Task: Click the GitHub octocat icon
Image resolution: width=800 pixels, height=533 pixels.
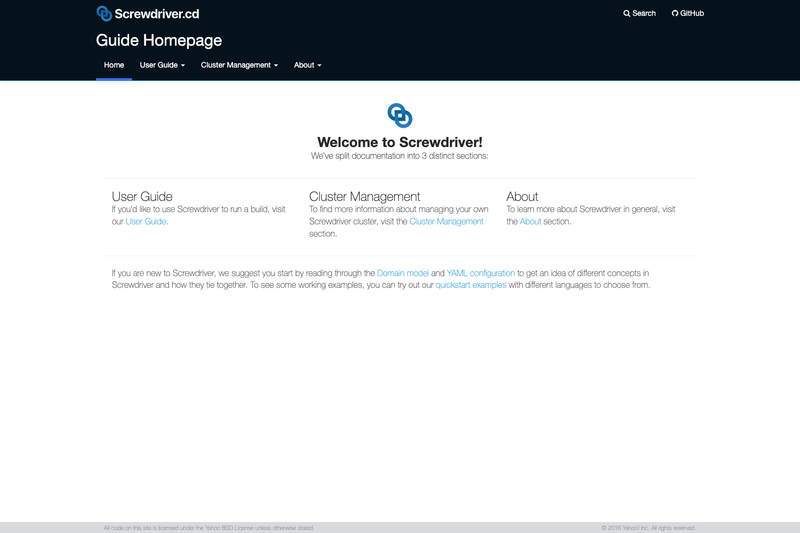Action: 675,13
